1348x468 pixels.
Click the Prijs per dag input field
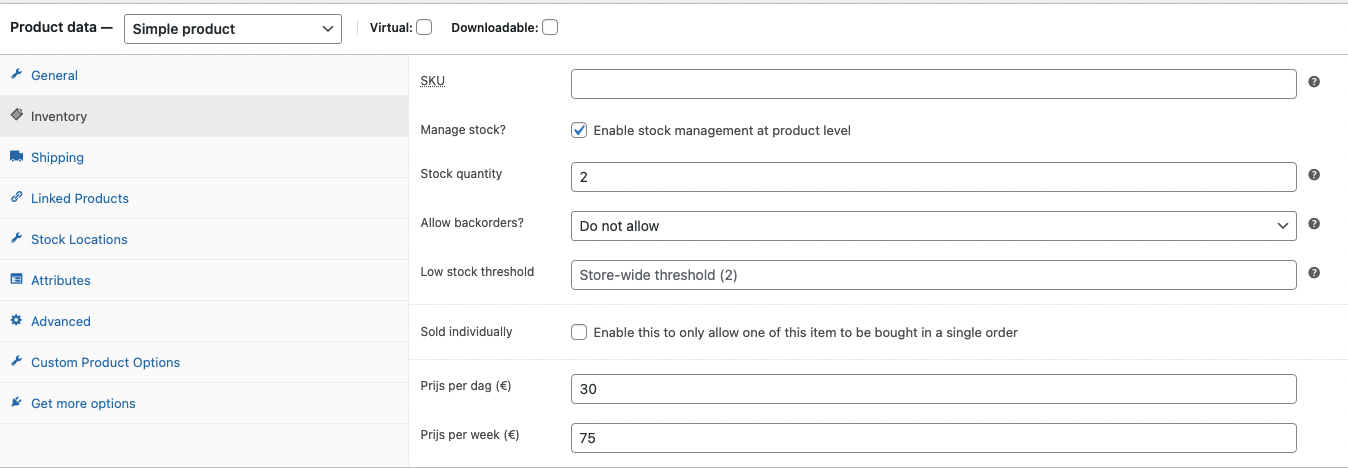(933, 389)
